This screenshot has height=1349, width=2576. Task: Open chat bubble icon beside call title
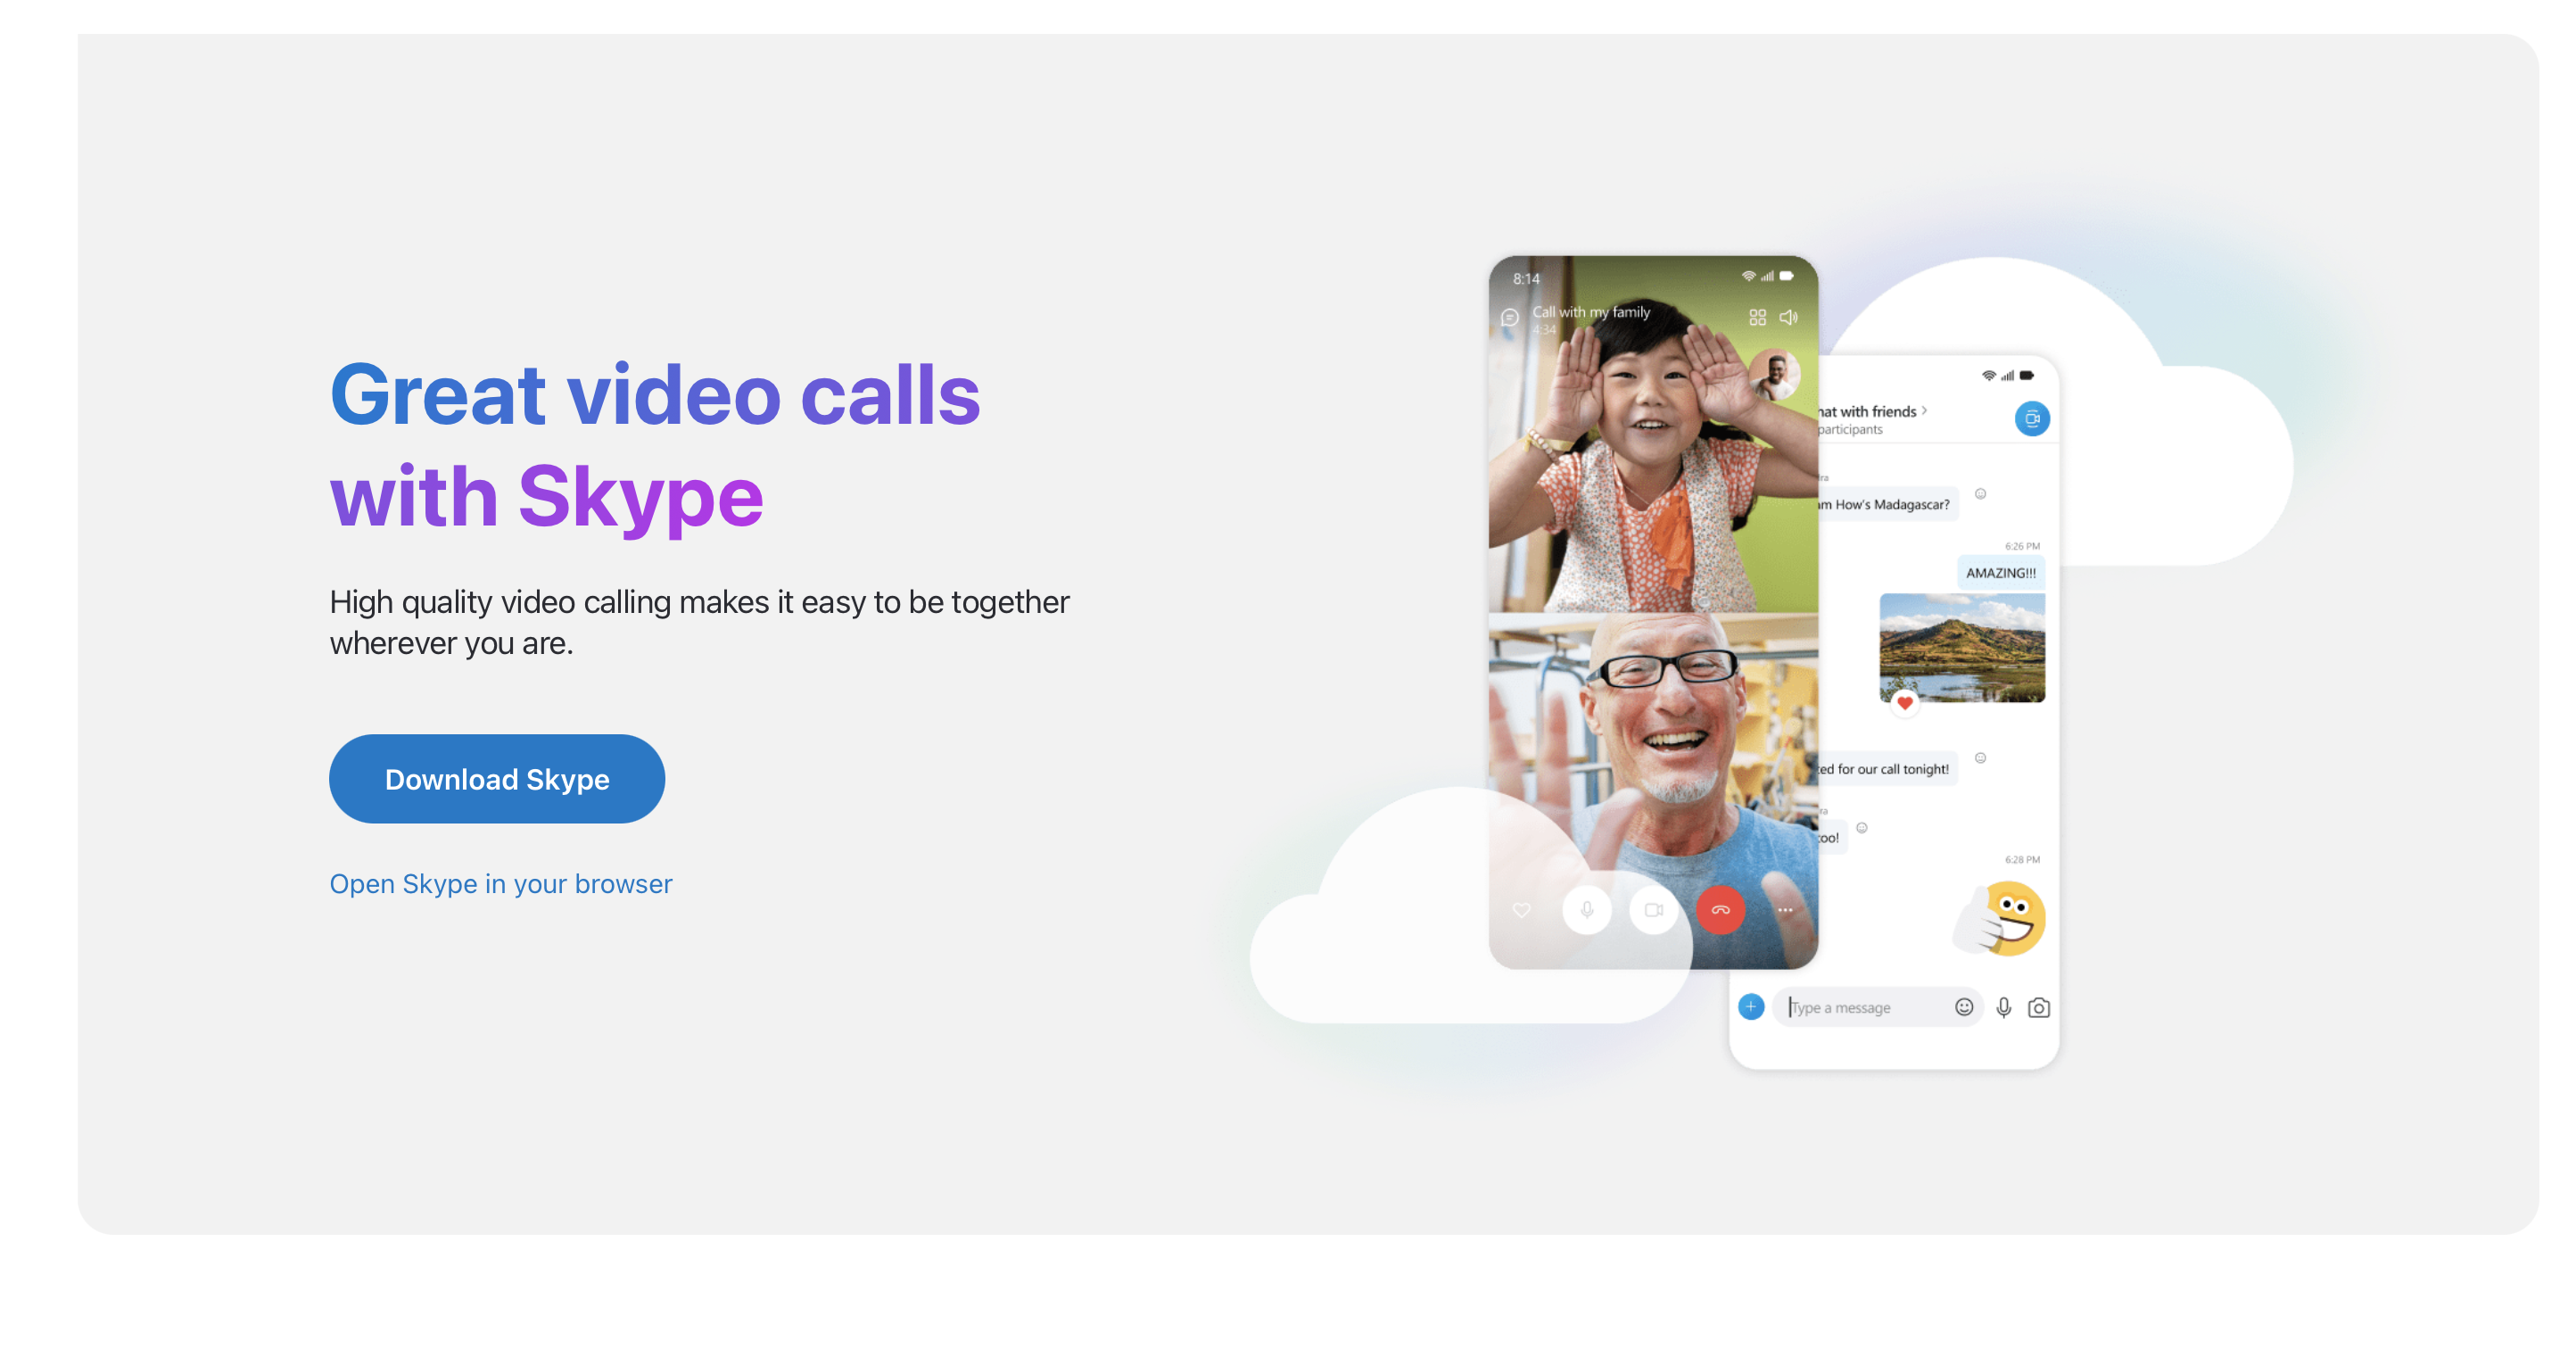[x=1510, y=318]
